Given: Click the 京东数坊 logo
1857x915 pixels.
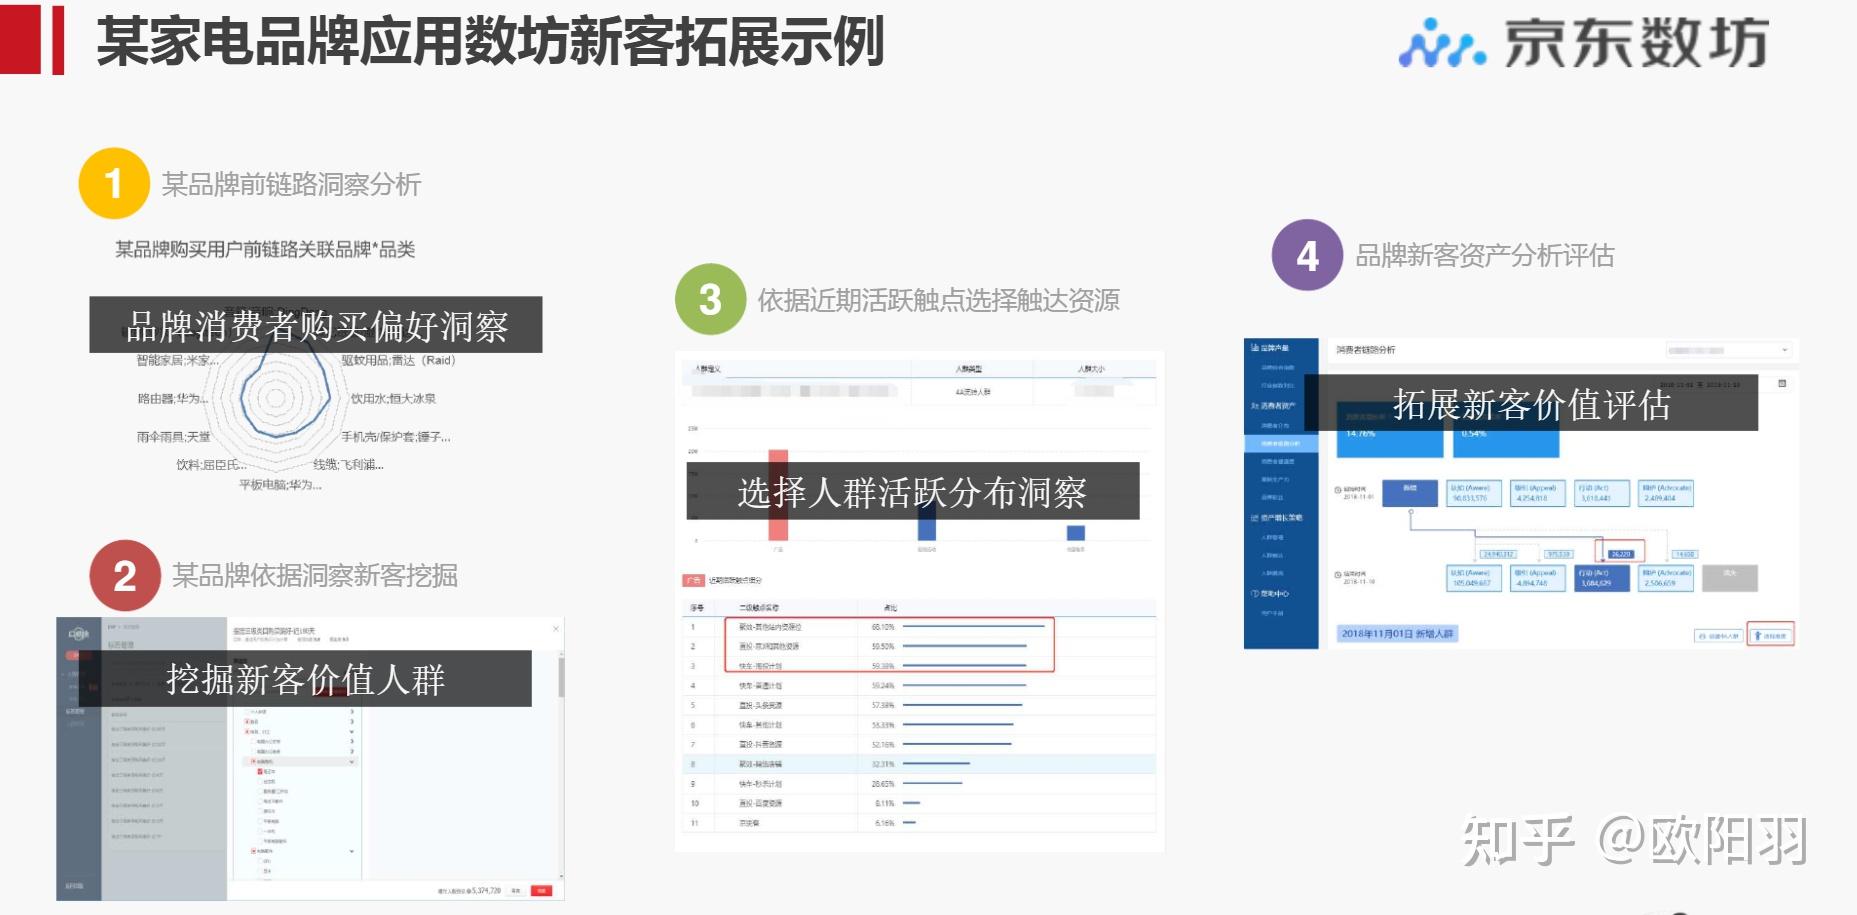Looking at the screenshot, I should pyautogui.click(x=1583, y=43).
